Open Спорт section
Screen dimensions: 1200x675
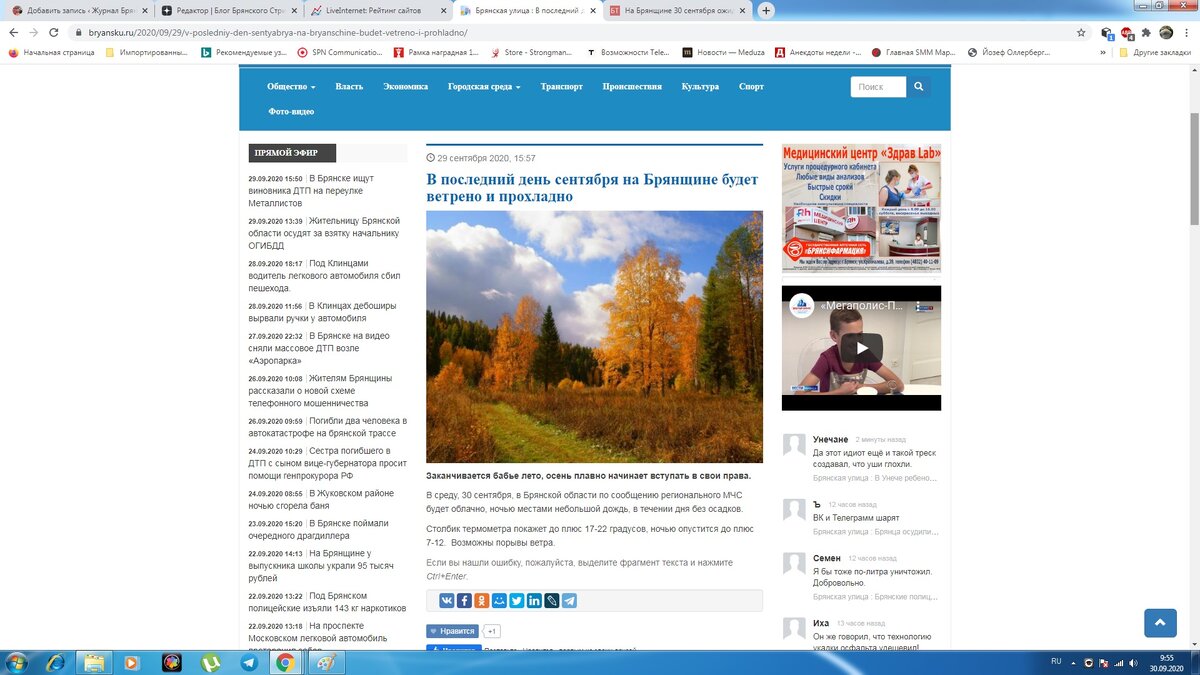click(751, 87)
